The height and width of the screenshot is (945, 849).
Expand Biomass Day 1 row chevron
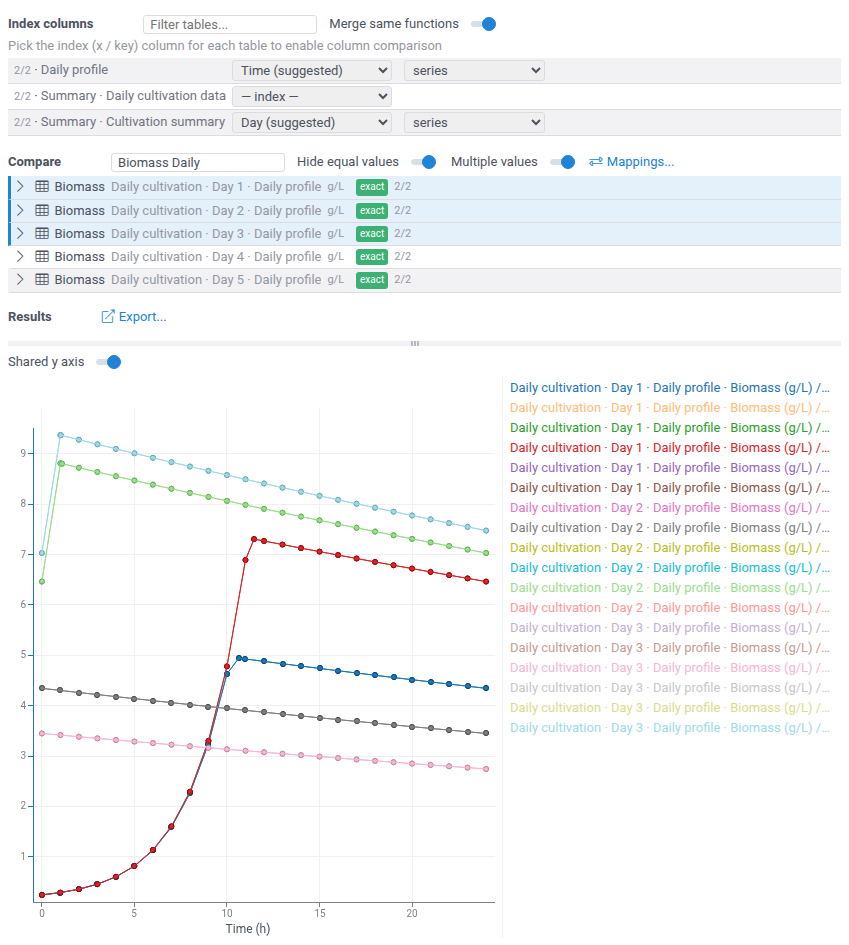click(x=20, y=187)
